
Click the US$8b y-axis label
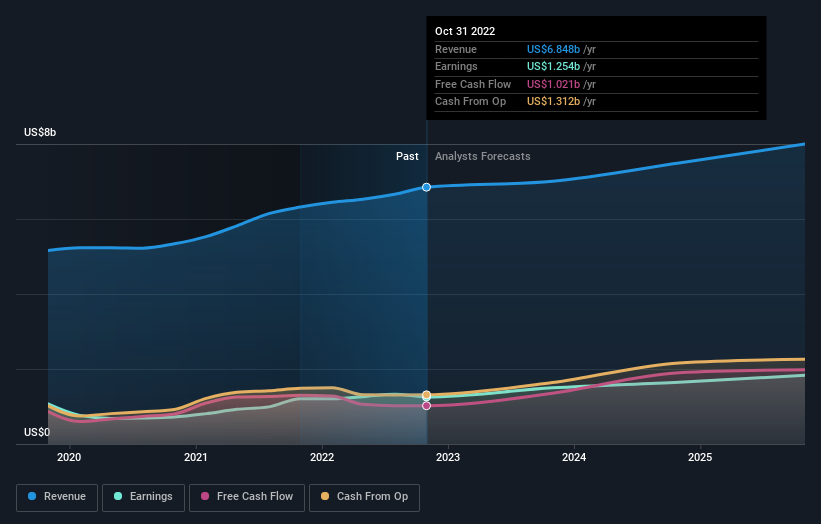pos(40,132)
